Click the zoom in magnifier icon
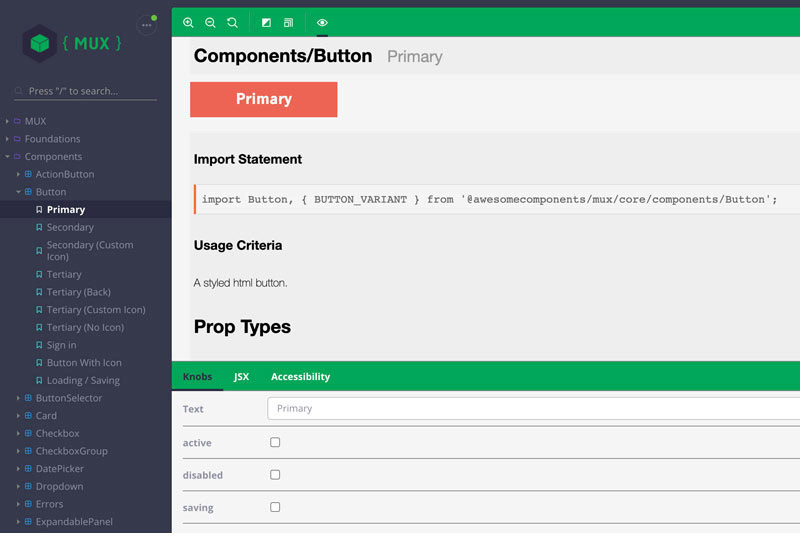Screen dimensions: 800x555 point(188,22)
